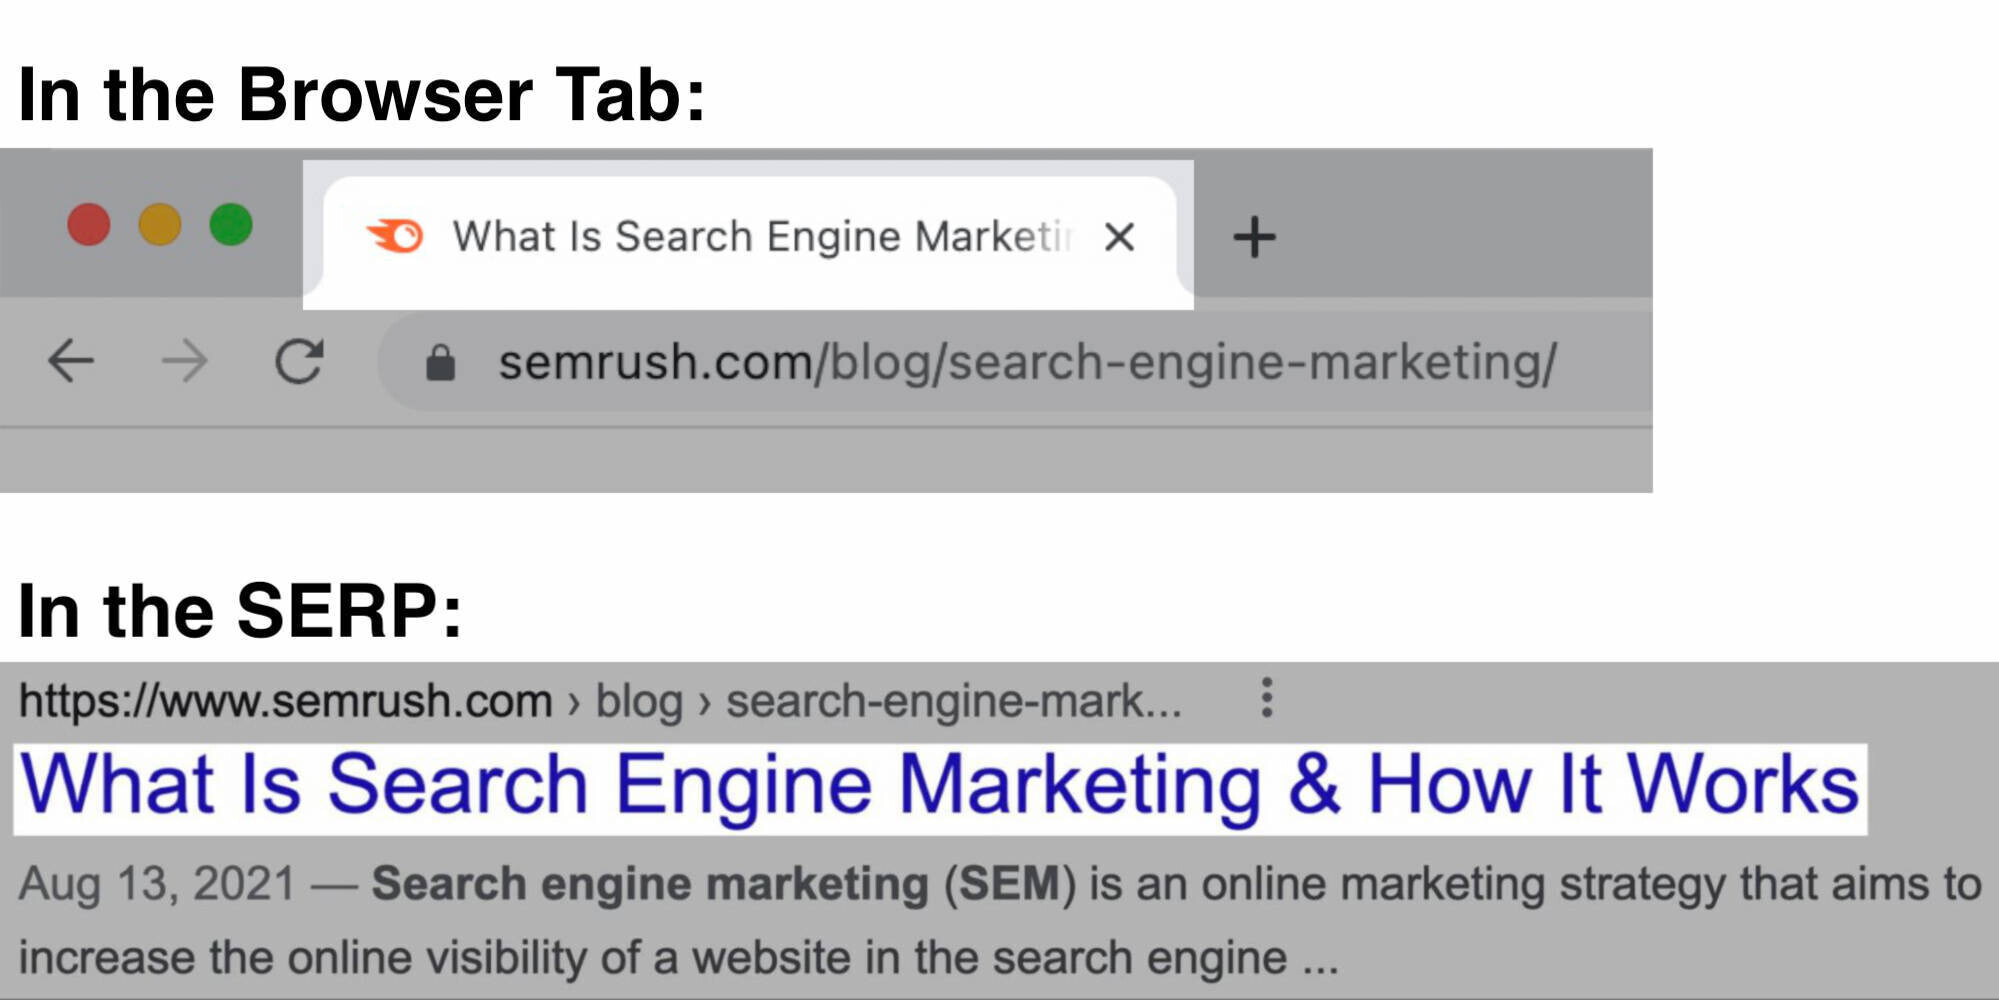Close the Search Engine Marketing tab
Image resolution: width=1999 pixels, height=1000 pixels.
click(x=1120, y=237)
